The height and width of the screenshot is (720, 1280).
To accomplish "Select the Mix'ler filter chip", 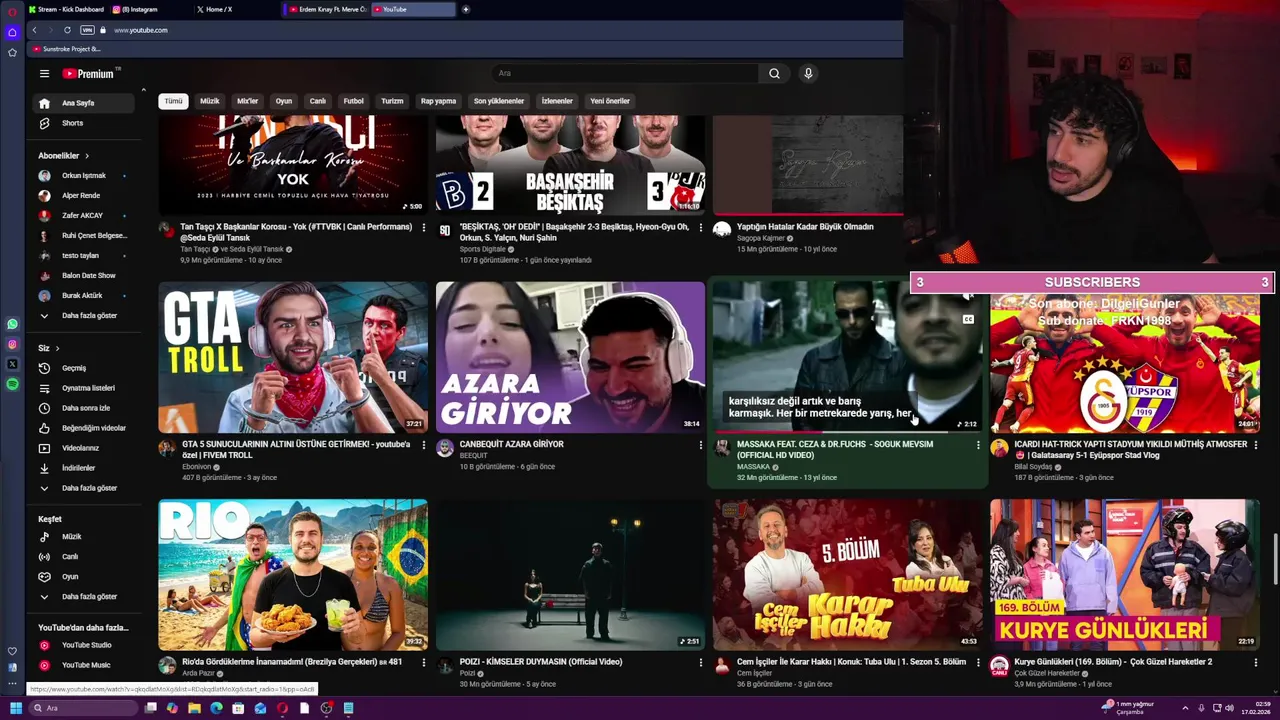I will [247, 101].
